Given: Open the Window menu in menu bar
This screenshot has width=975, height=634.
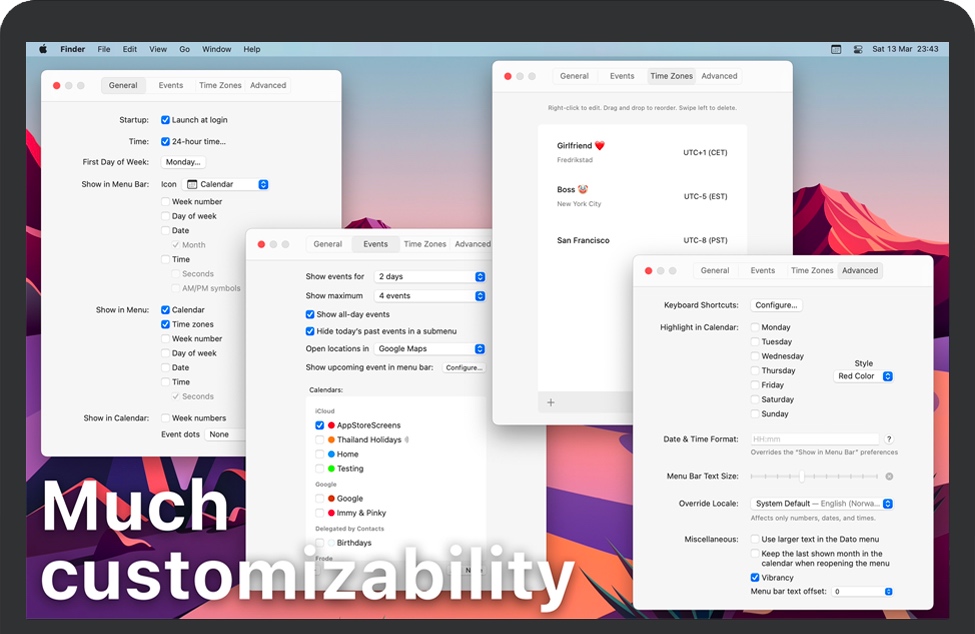Looking at the screenshot, I should coord(216,49).
